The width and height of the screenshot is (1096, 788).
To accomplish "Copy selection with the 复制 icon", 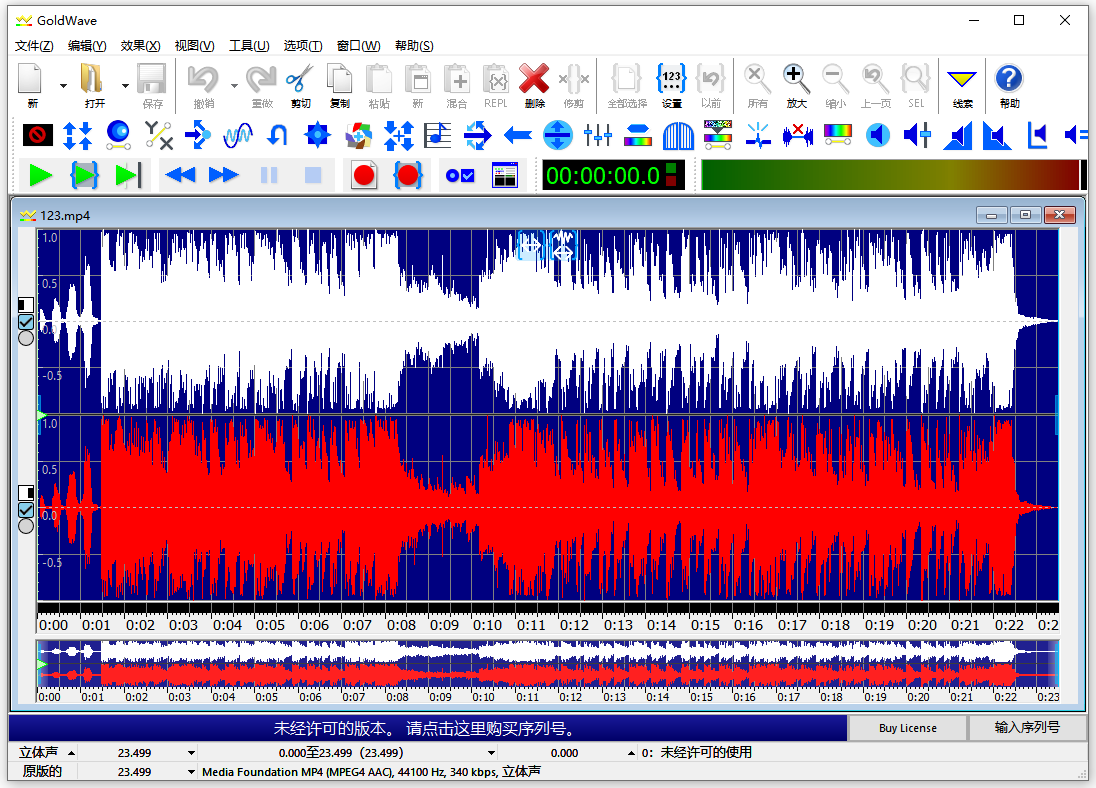I will 340,85.
